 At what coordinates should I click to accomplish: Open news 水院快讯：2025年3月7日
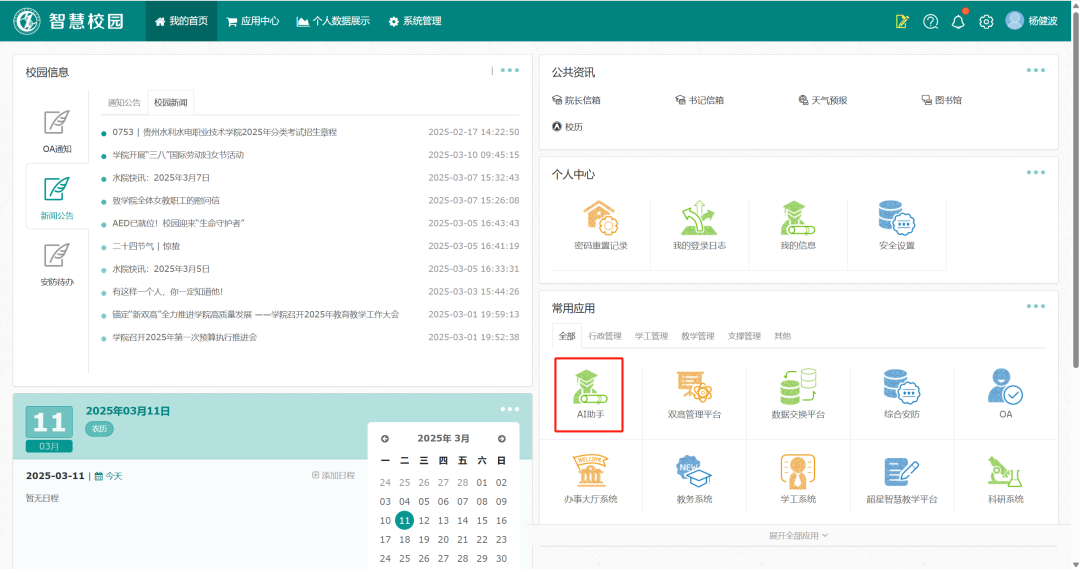pyautogui.click(x=161, y=178)
